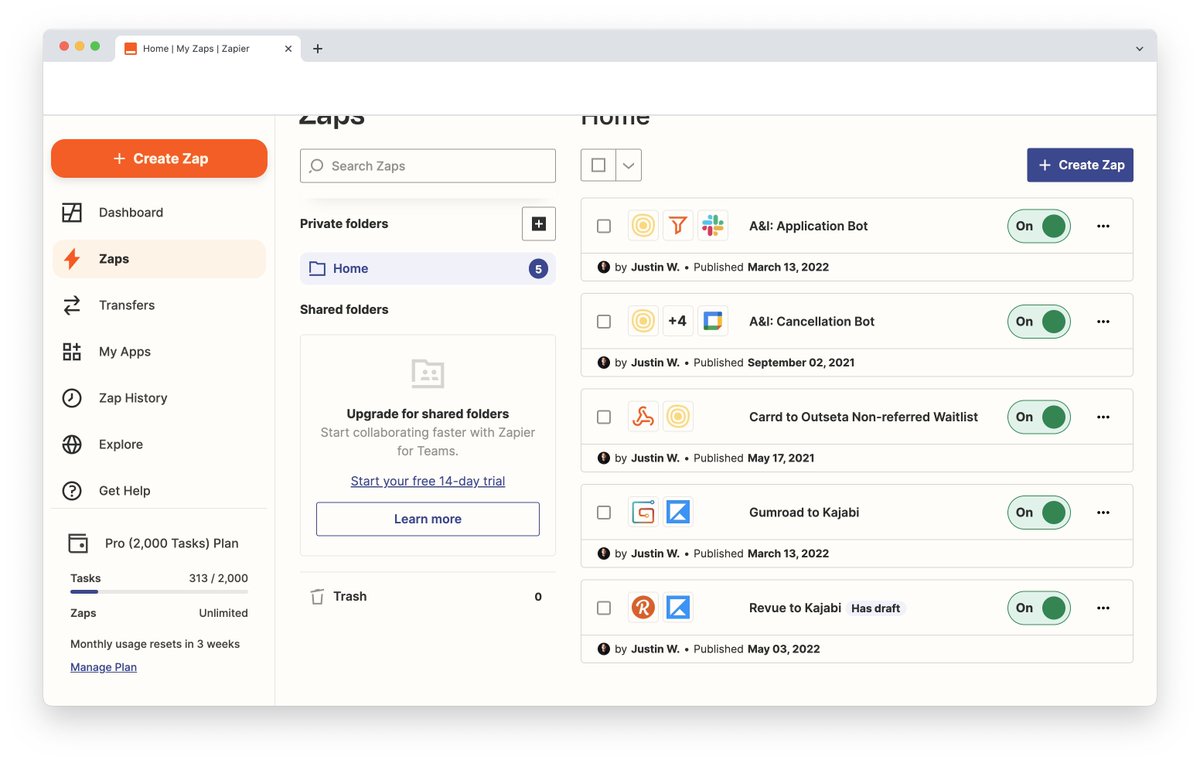The height and width of the screenshot is (763, 1200).
Task: Turn off Revue to Kajabi toggle
Action: point(1039,608)
